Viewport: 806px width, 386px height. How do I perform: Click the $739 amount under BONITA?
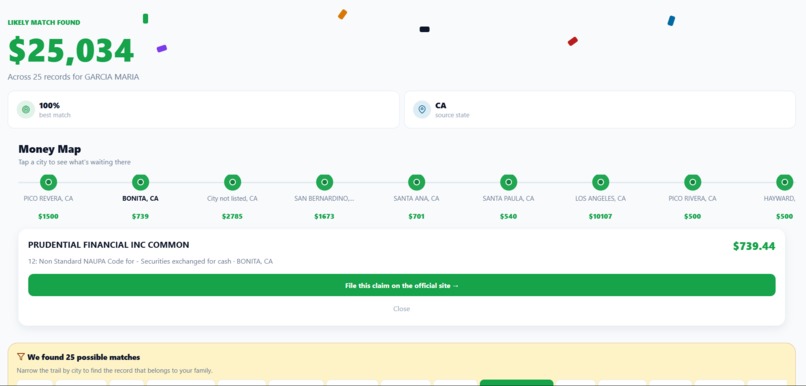click(140, 216)
